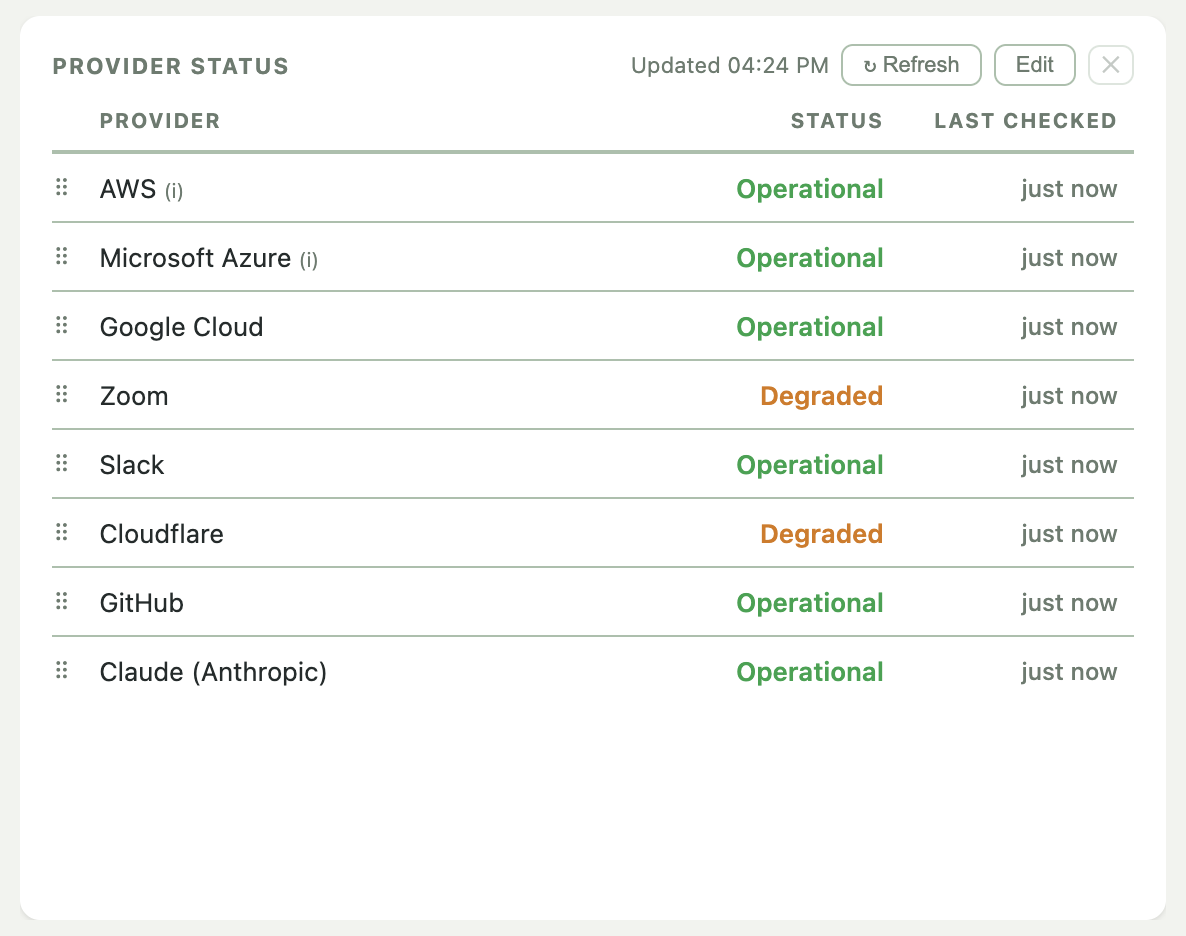Click the STATUS column header
The image size is (1186, 936).
[837, 121]
